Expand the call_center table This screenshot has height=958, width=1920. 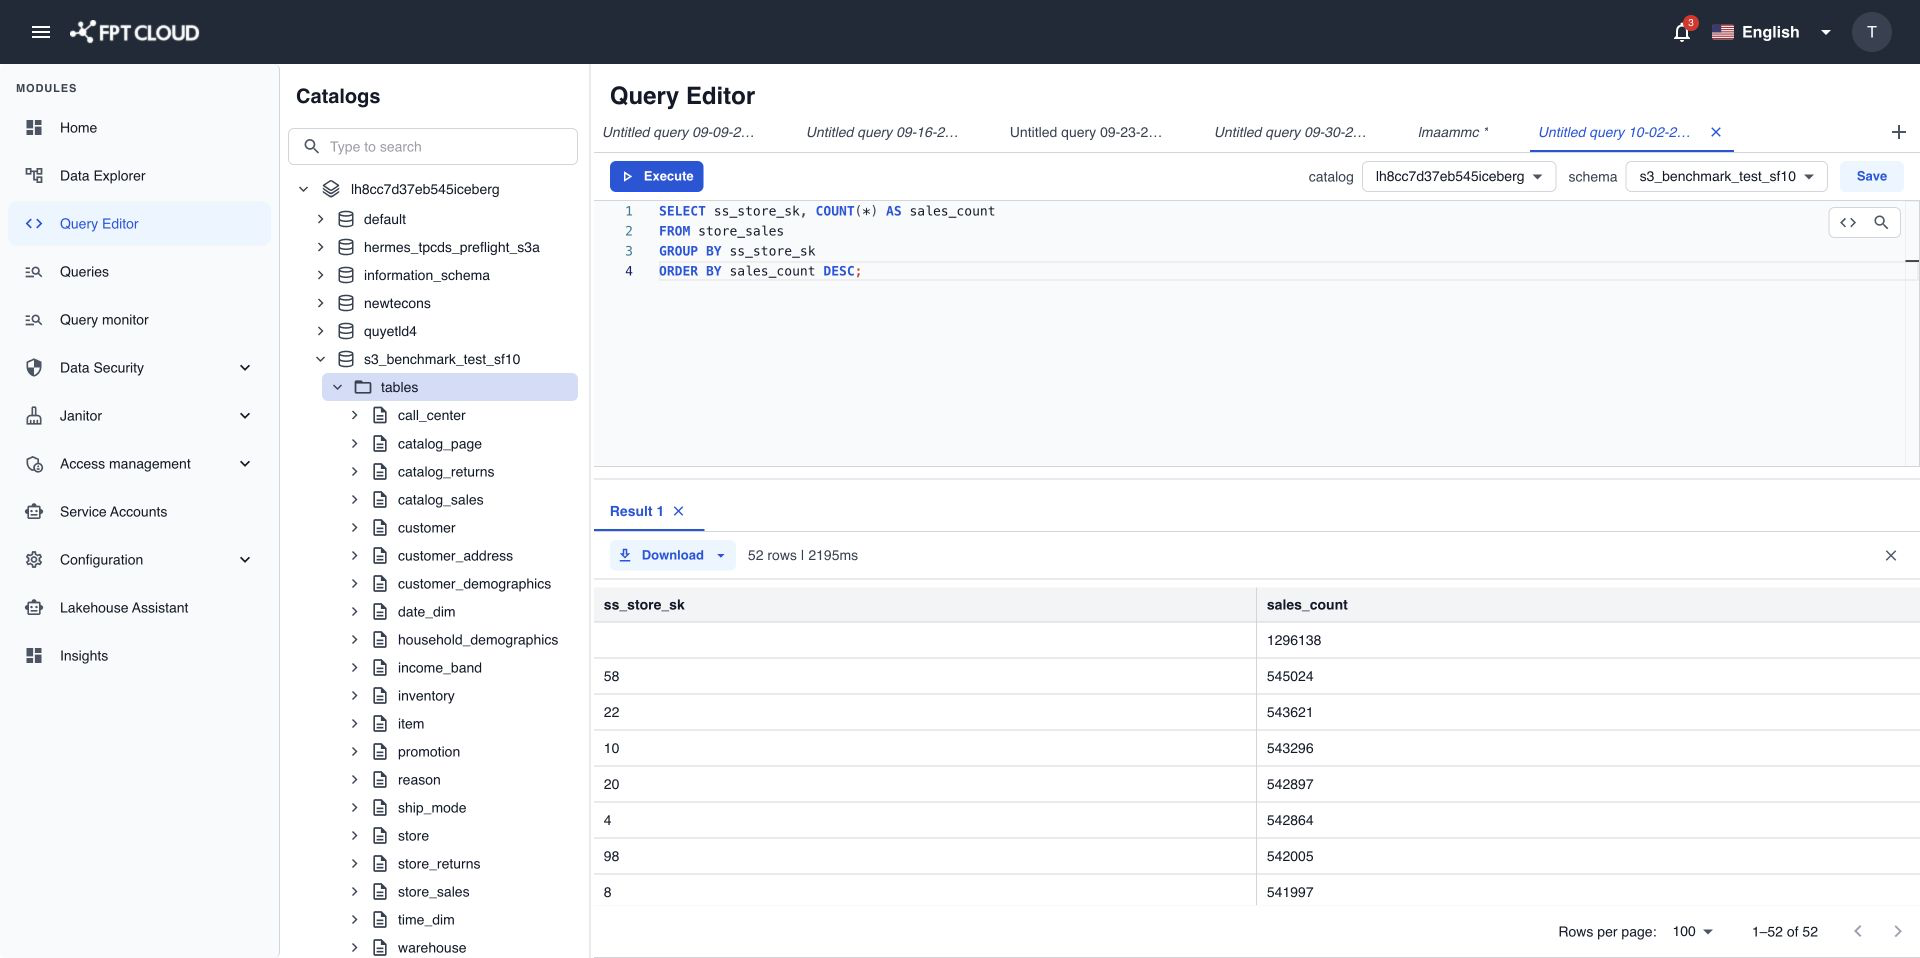354,415
